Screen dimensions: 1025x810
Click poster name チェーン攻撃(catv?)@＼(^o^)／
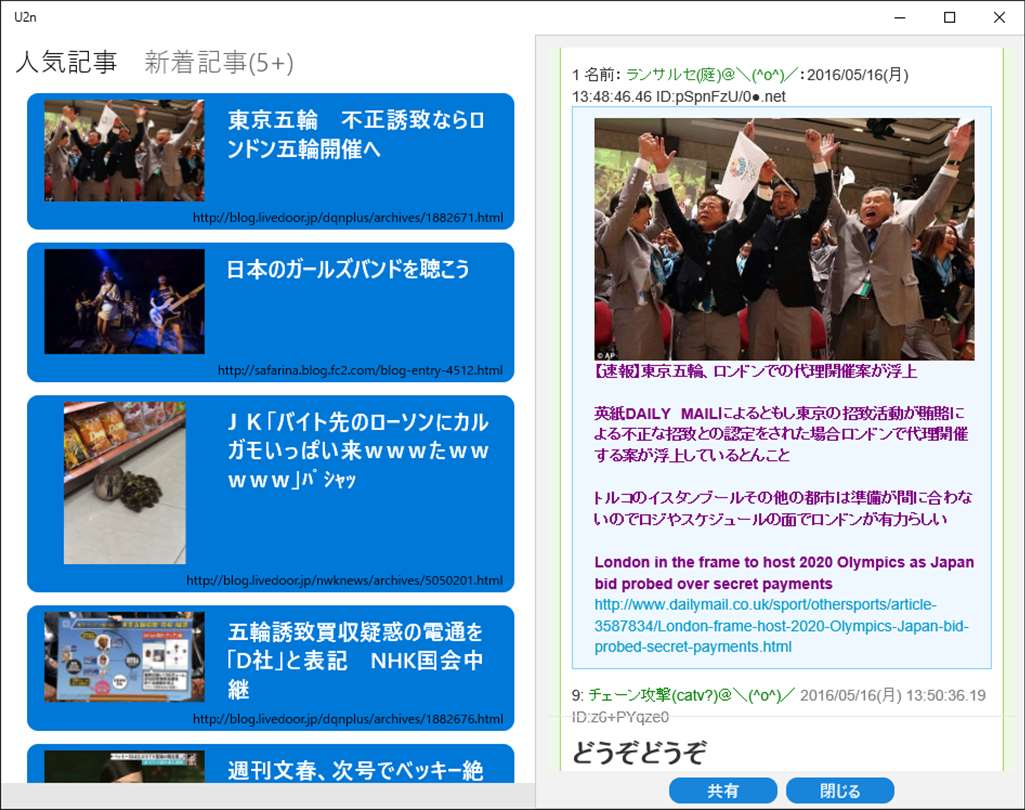(692, 695)
